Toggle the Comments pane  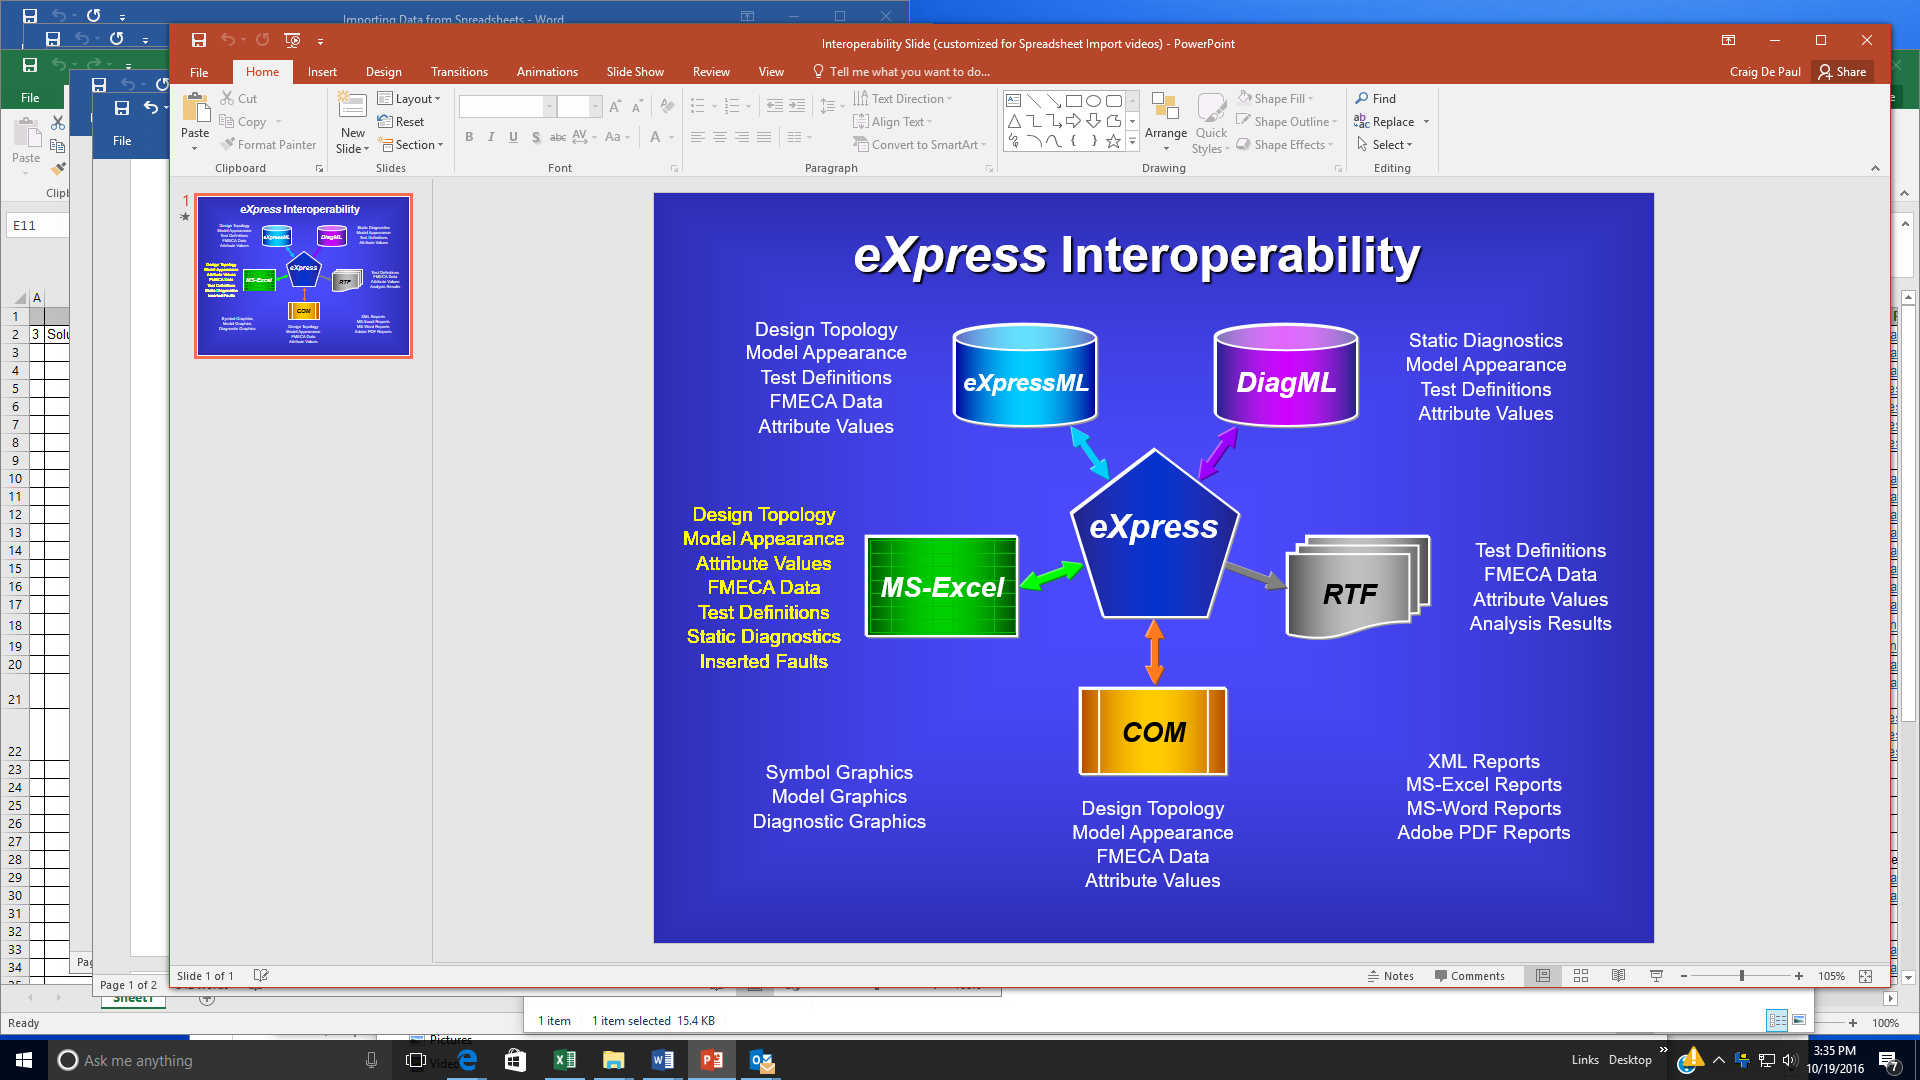(1469, 976)
